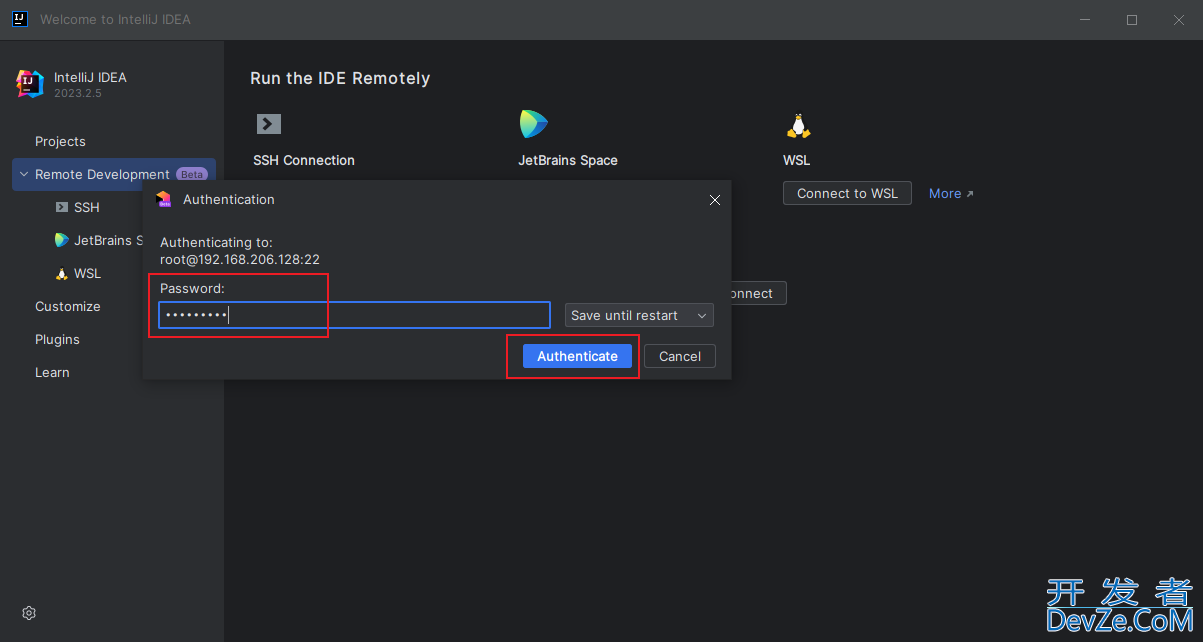This screenshot has height=642, width=1203.
Task: Open the Save until restart dropdown
Action: [639, 315]
